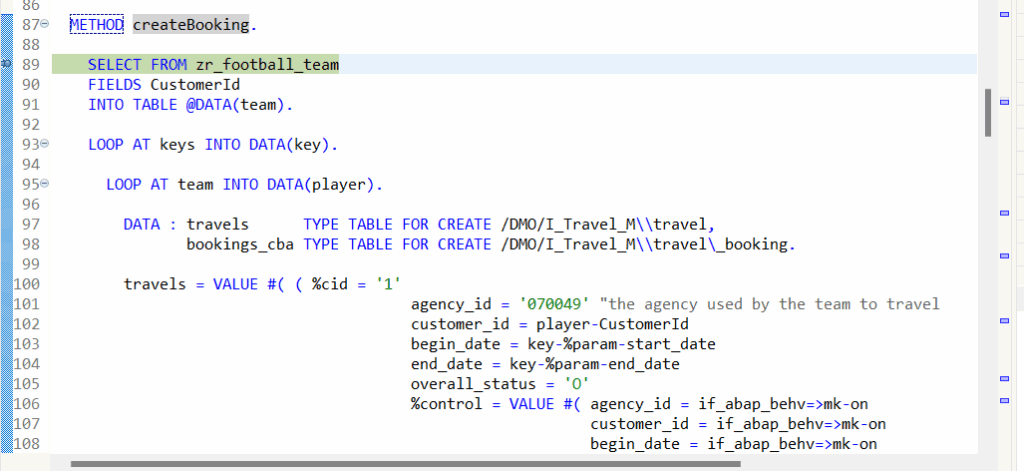This screenshot has height=471, width=1024.
Task: Click the %cid field on line 100
Action: [x=330, y=284]
